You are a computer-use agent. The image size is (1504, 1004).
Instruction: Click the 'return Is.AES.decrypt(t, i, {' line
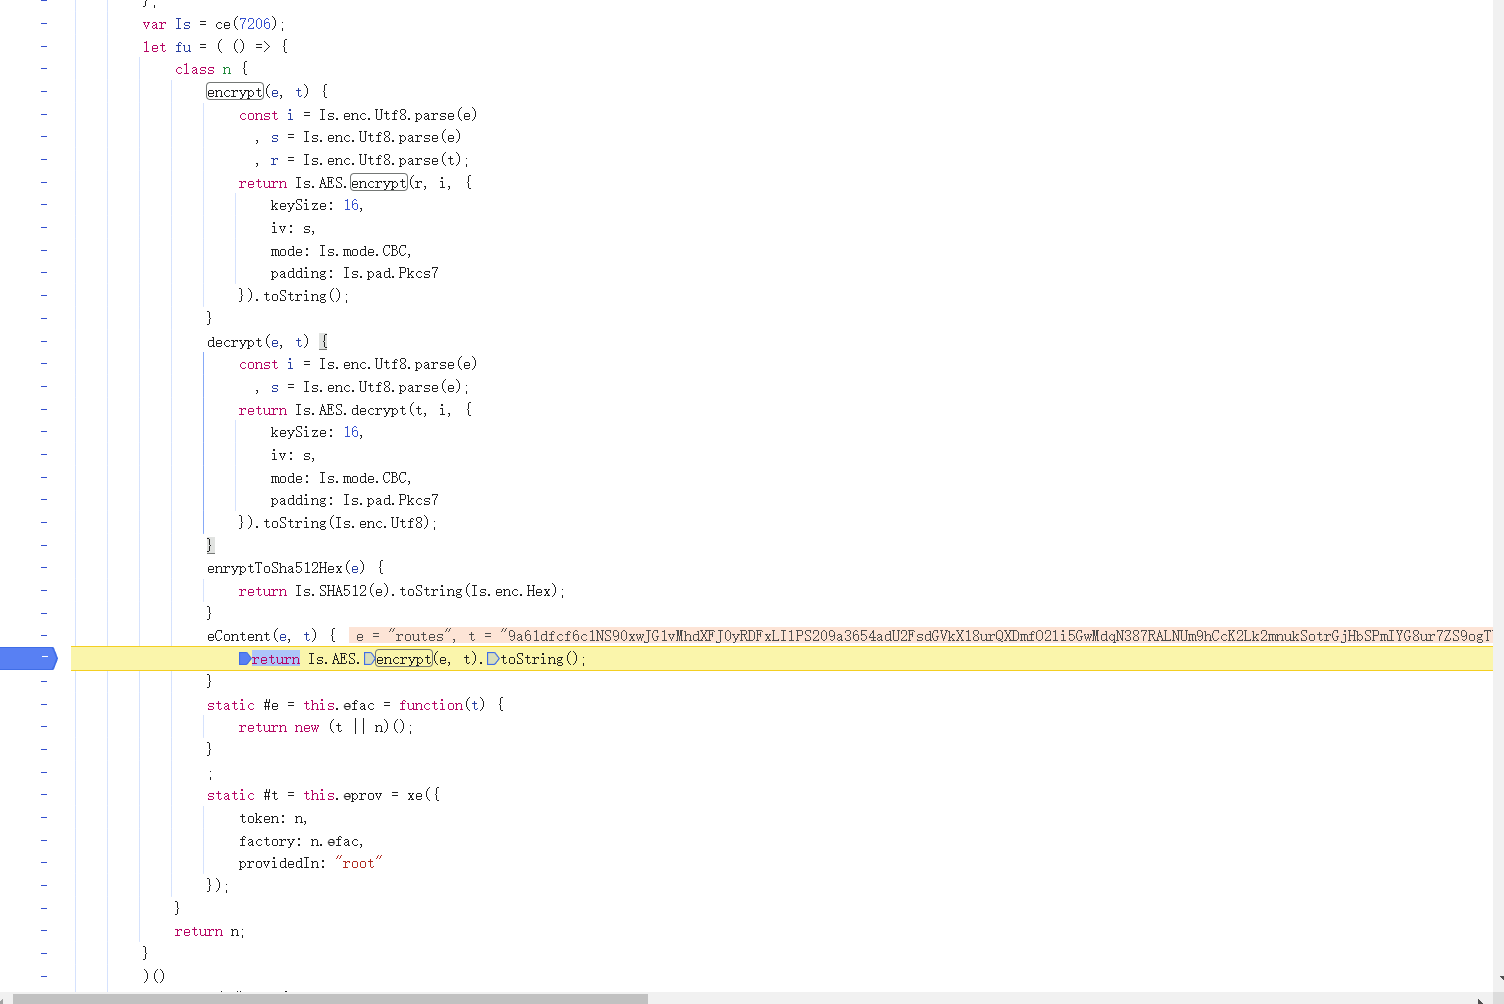click(x=355, y=410)
